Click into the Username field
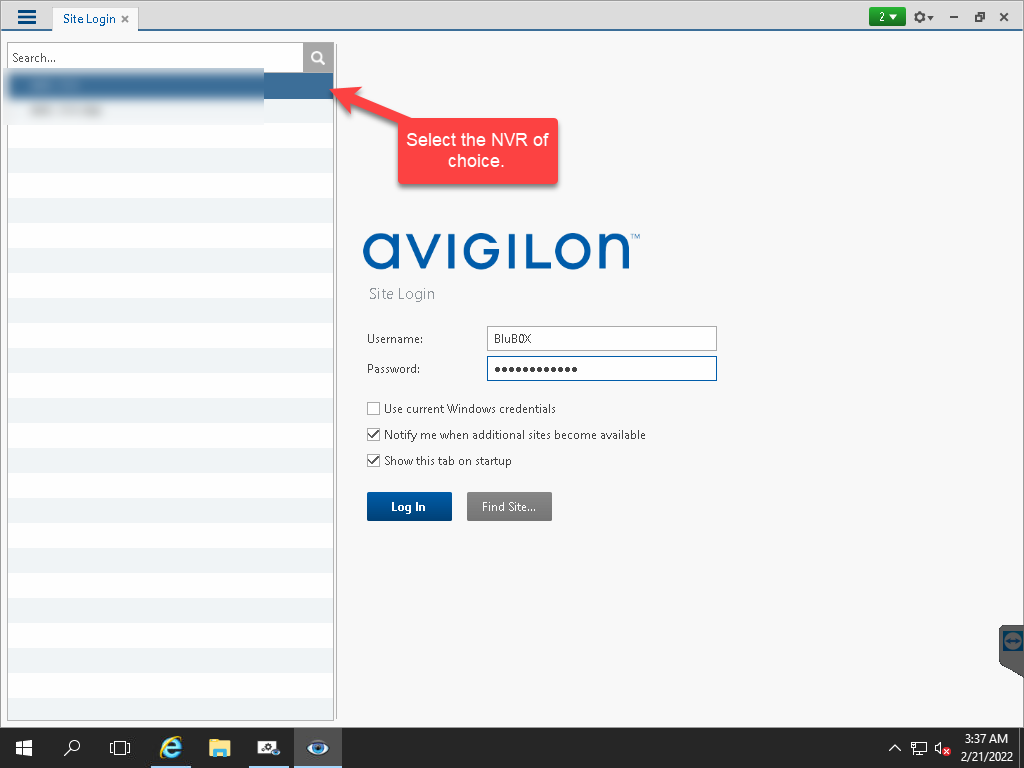The width and height of the screenshot is (1024, 768). pyautogui.click(x=601, y=339)
